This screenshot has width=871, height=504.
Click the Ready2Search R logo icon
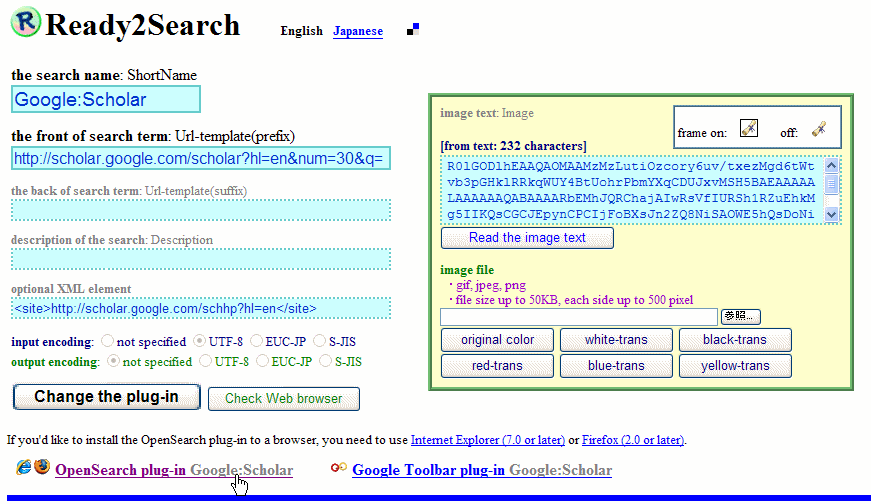(26, 22)
